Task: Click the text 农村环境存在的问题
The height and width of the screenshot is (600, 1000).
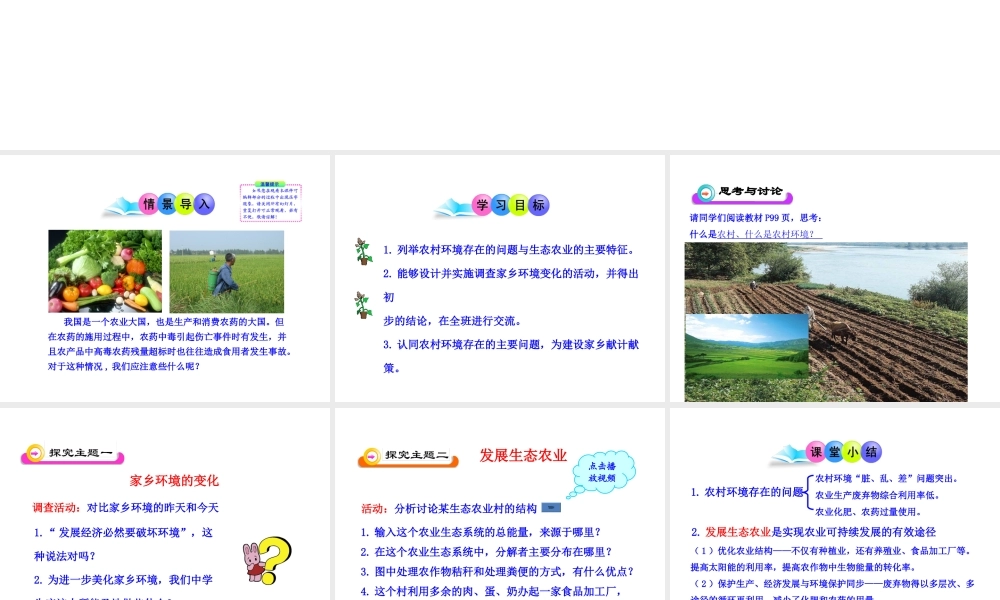Action: tap(754, 492)
